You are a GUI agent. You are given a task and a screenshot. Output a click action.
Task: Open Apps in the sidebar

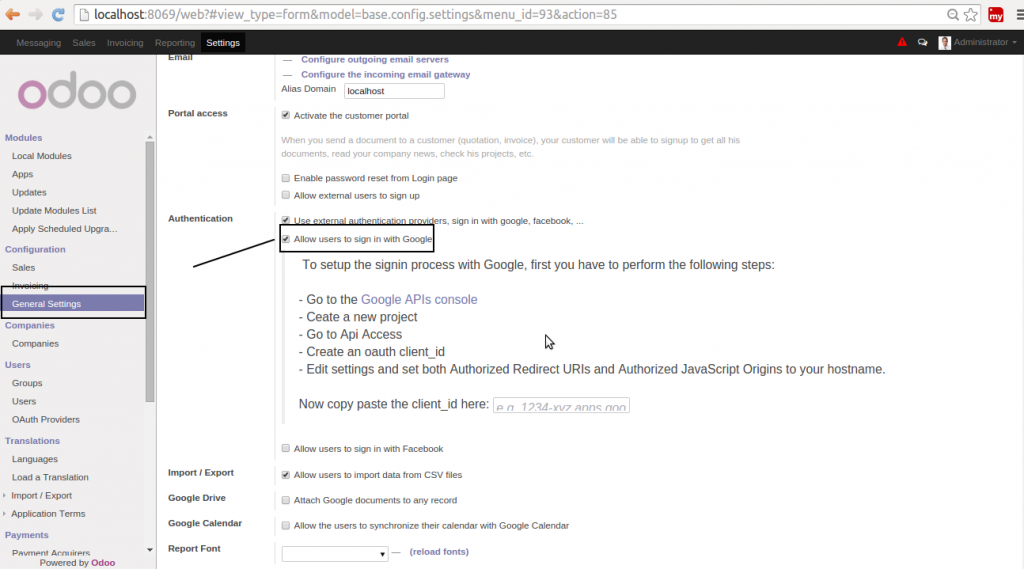(22, 174)
